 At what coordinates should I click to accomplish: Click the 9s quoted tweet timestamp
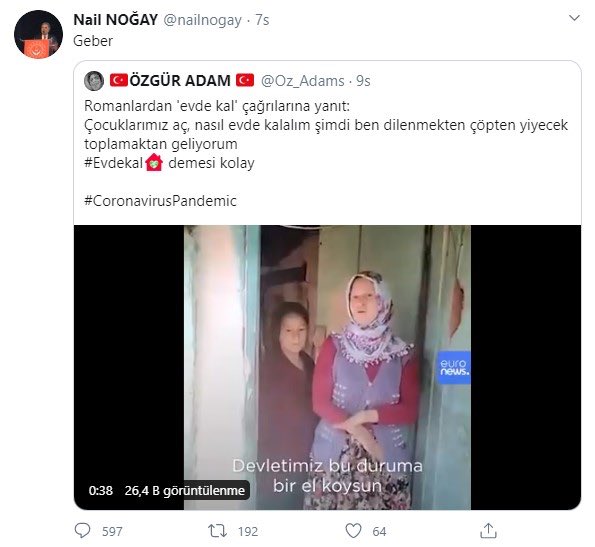click(363, 81)
